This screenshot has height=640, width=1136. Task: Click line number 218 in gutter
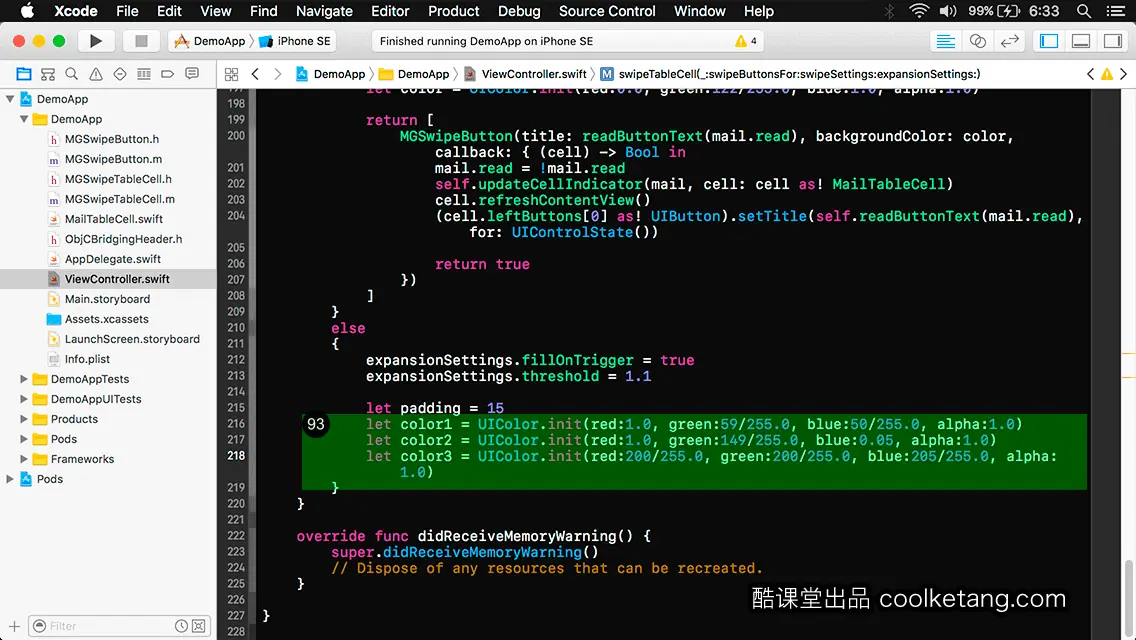click(236, 455)
